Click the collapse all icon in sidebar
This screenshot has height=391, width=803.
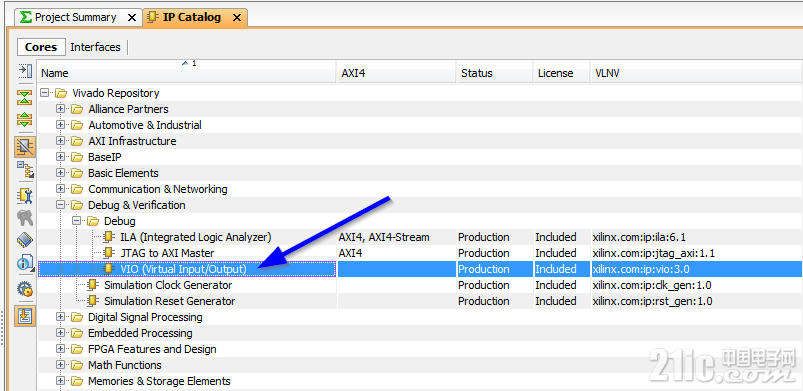(x=25, y=97)
